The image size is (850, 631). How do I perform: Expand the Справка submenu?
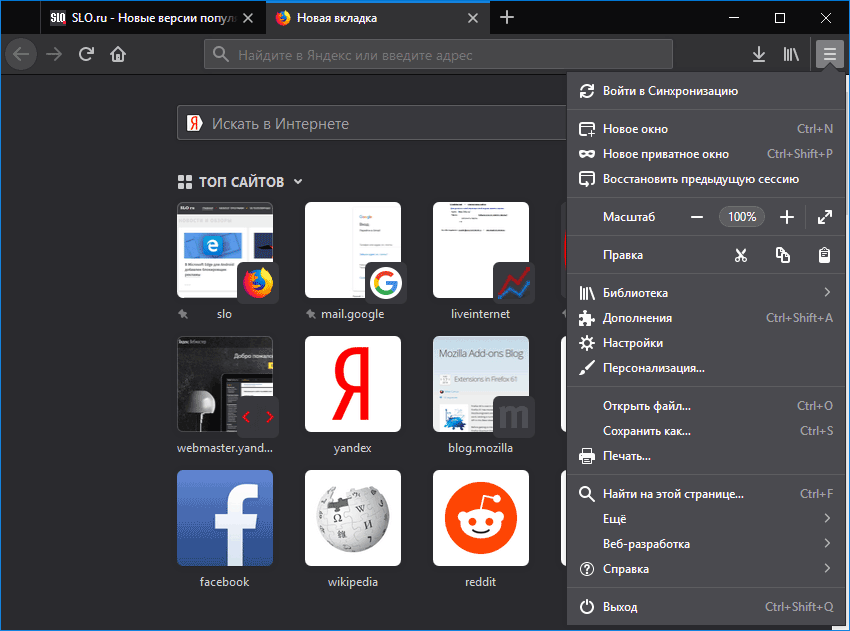(x=706, y=568)
